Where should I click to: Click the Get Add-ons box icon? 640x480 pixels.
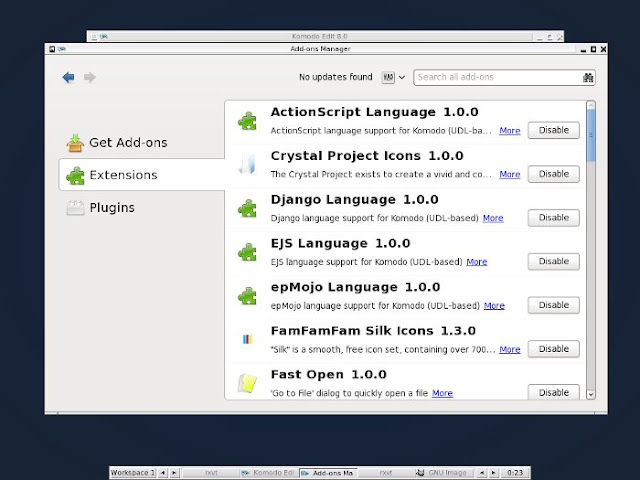[x=75, y=143]
